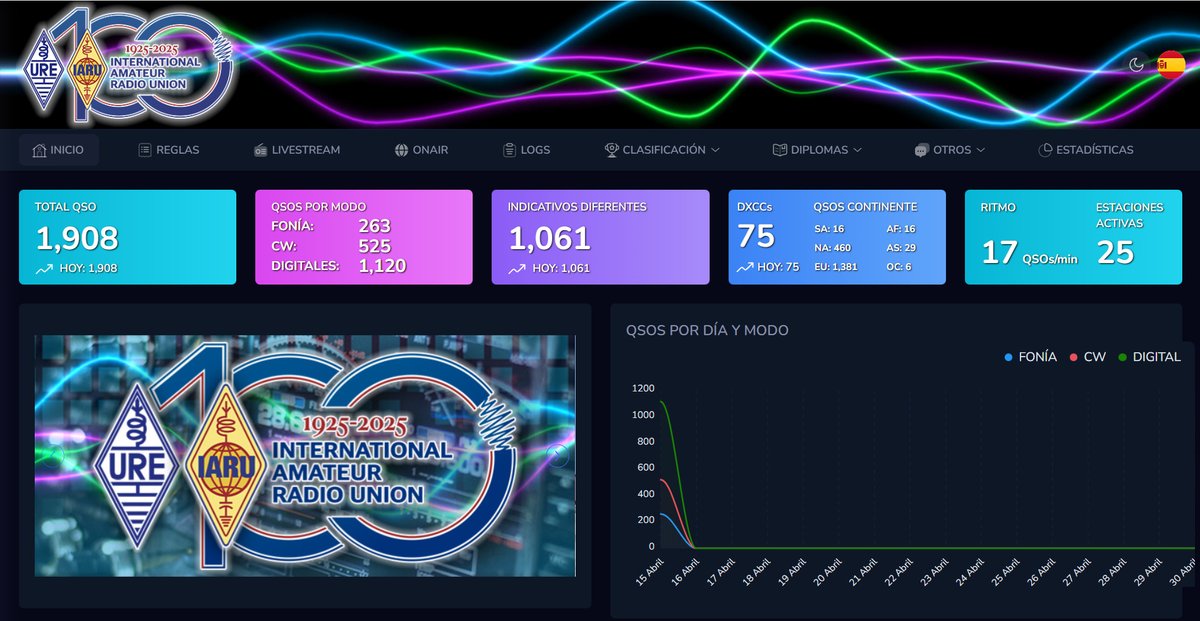This screenshot has height=621, width=1200.
Task: Click the pie chart icon beside ESTADÍSTICAS
Action: [1045, 150]
